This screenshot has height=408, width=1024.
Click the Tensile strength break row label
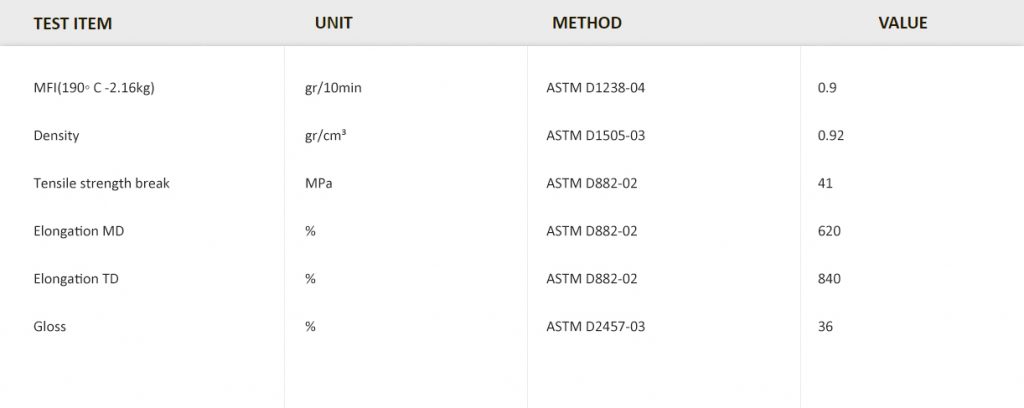[x=101, y=183]
